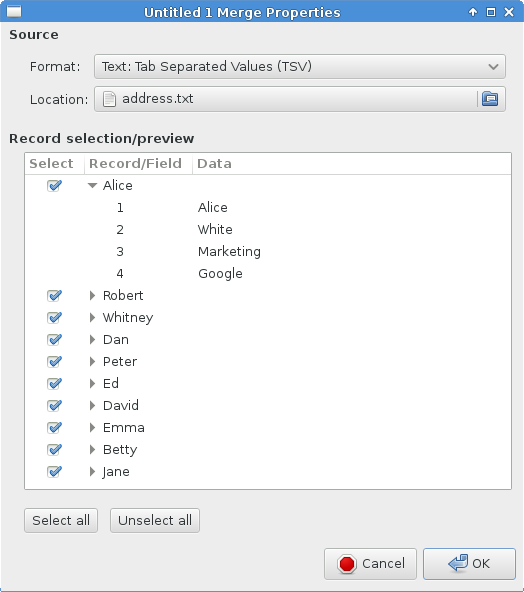The height and width of the screenshot is (592, 524).
Task: Select the Marketing data row
Action: coord(268,251)
